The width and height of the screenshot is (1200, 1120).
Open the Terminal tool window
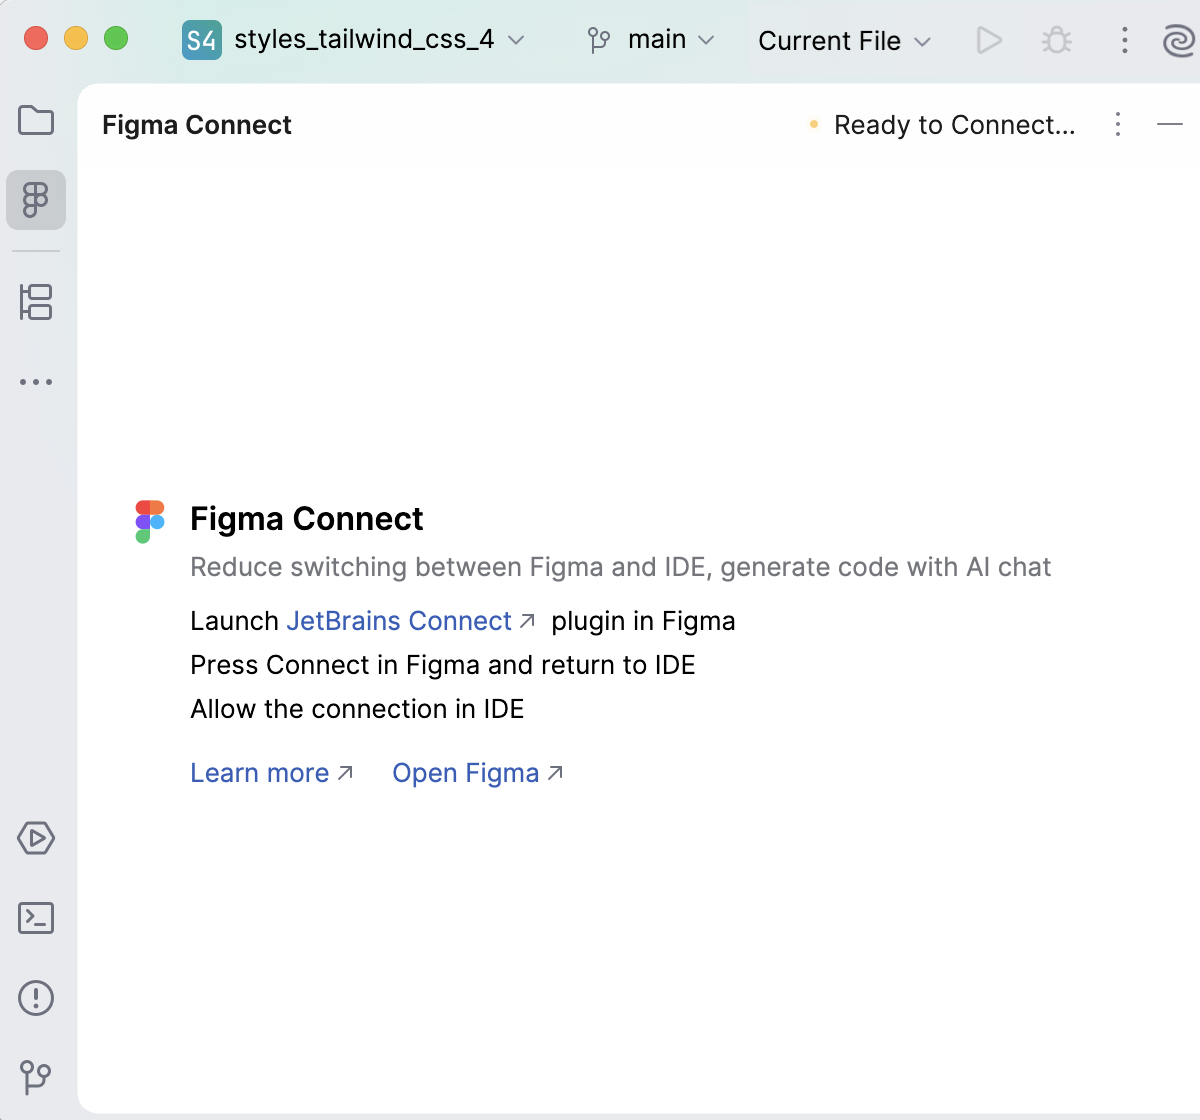pyautogui.click(x=36, y=918)
